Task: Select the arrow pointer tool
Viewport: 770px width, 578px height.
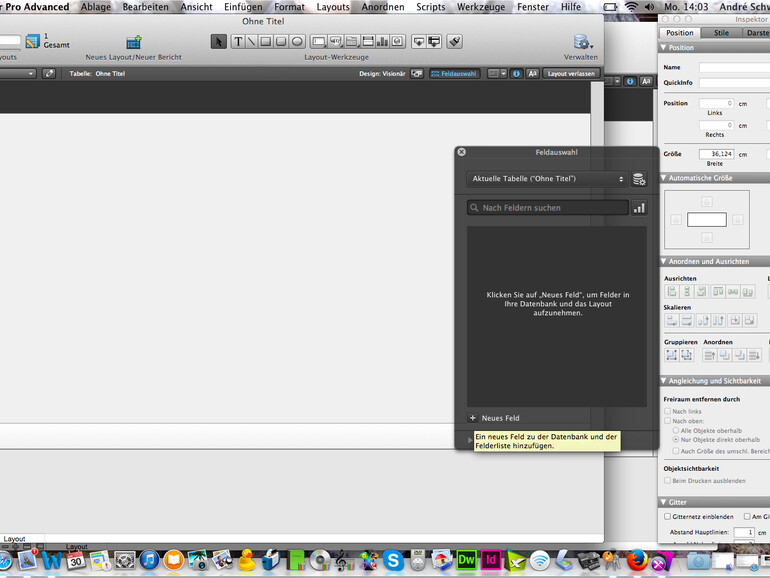Action: coord(219,42)
